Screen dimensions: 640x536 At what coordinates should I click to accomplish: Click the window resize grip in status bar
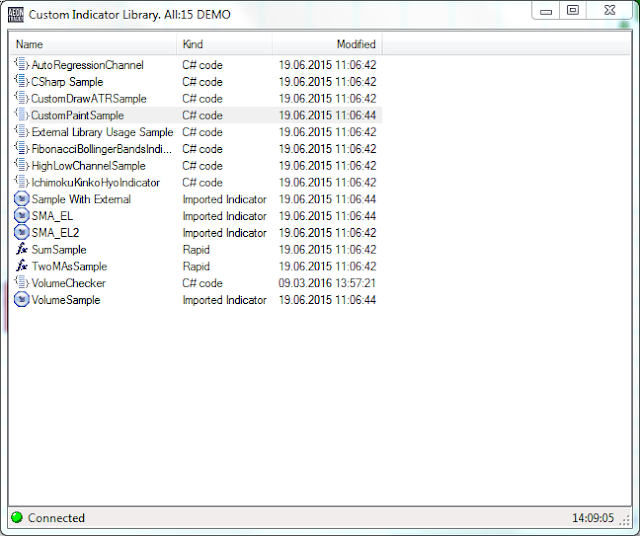625,519
